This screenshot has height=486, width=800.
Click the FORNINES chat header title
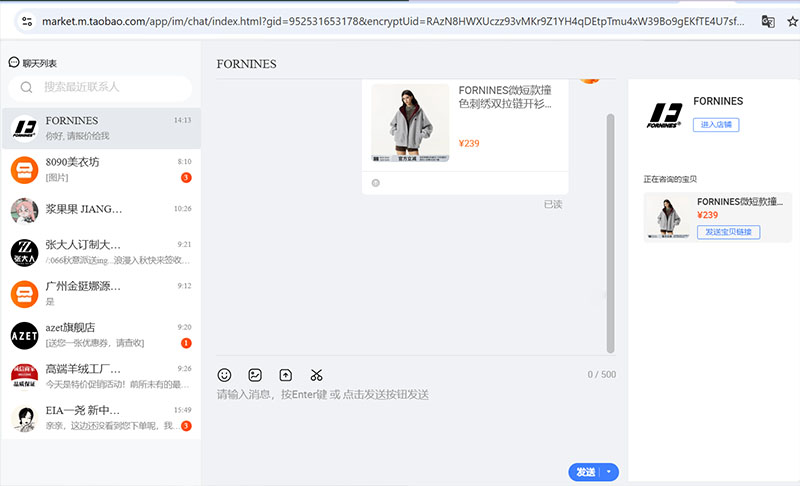[x=246, y=64]
